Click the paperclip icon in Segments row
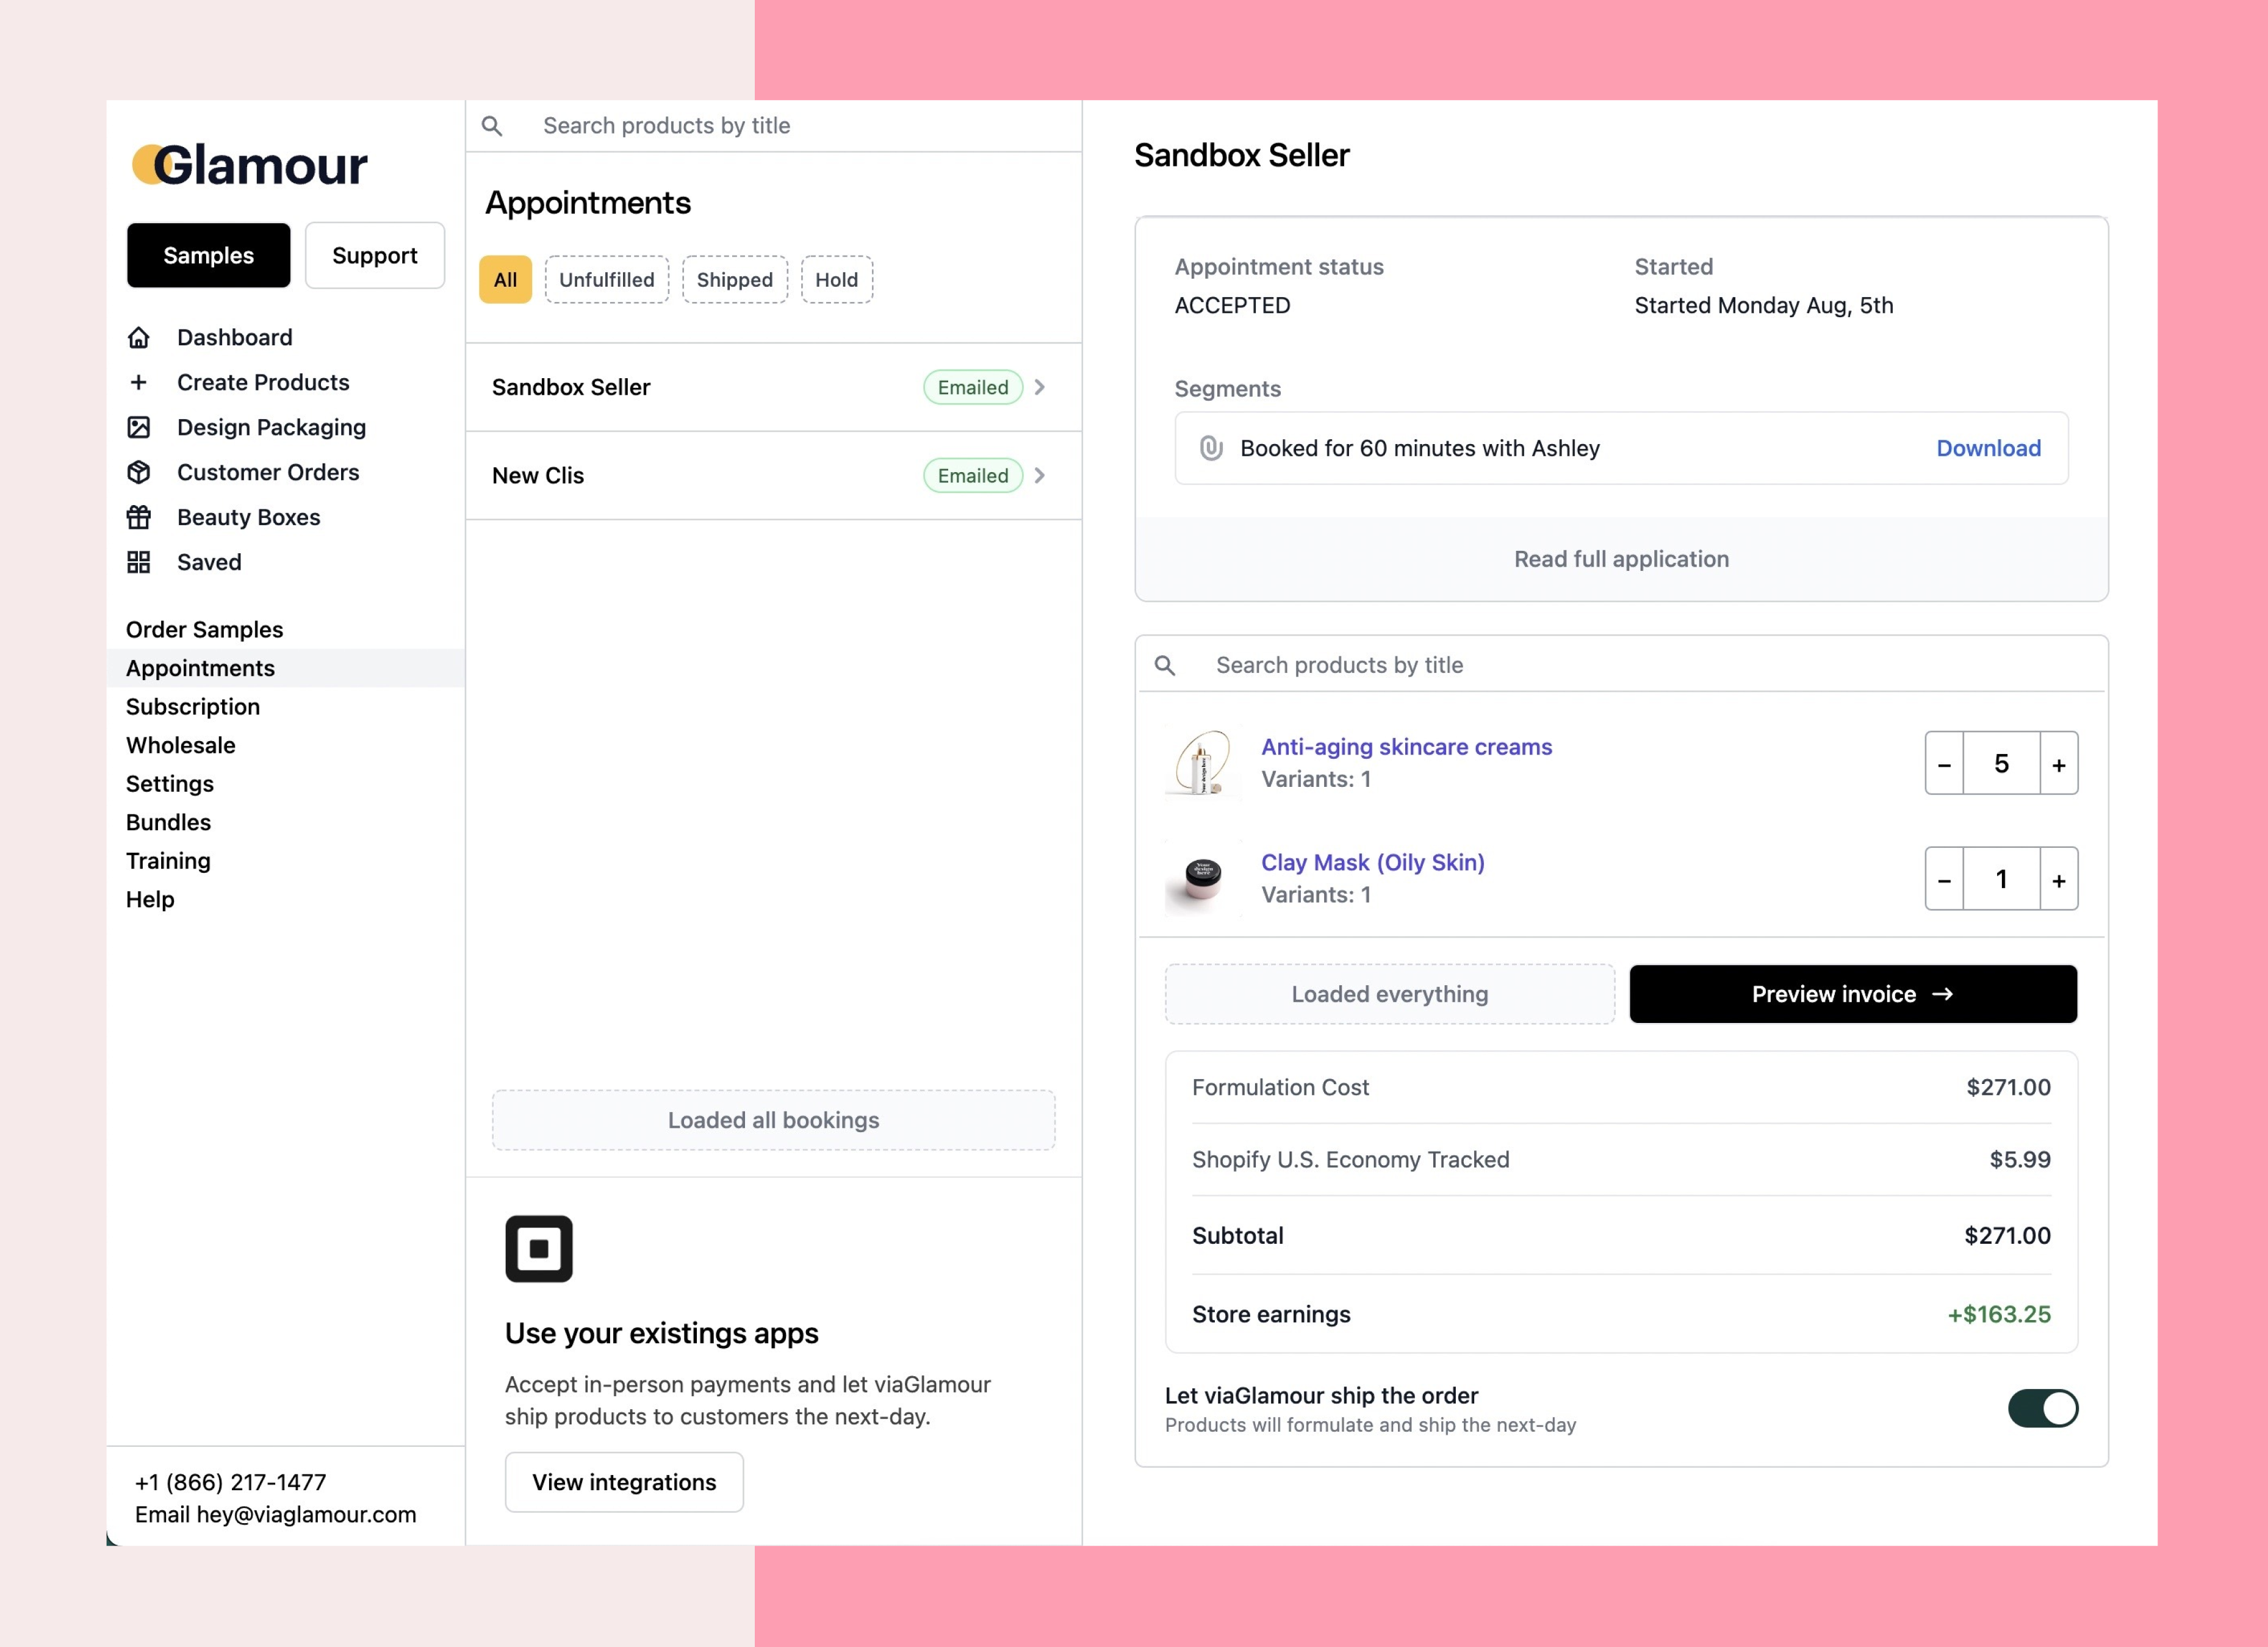2268x1647 pixels. coord(1211,449)
